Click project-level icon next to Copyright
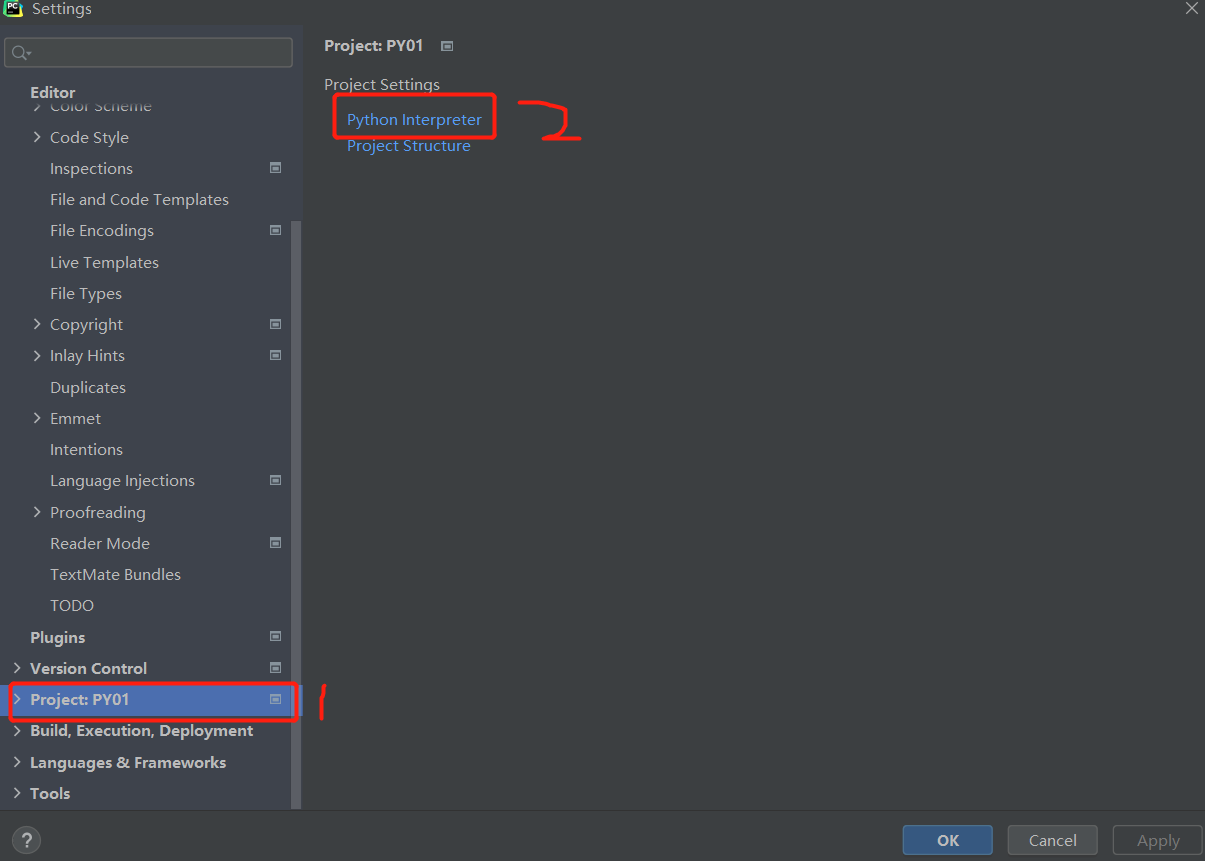1205x861 pixels. pyautogui.click(x=276, y=324)
